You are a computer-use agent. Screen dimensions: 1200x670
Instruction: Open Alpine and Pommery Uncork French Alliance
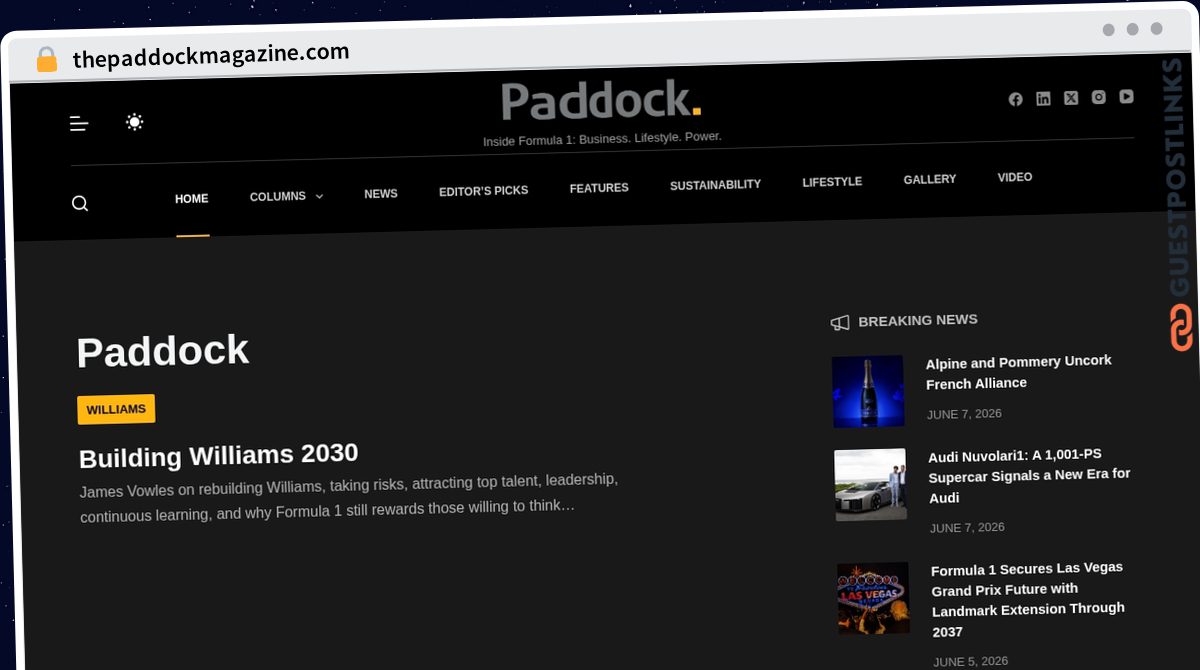[1019, 372]
